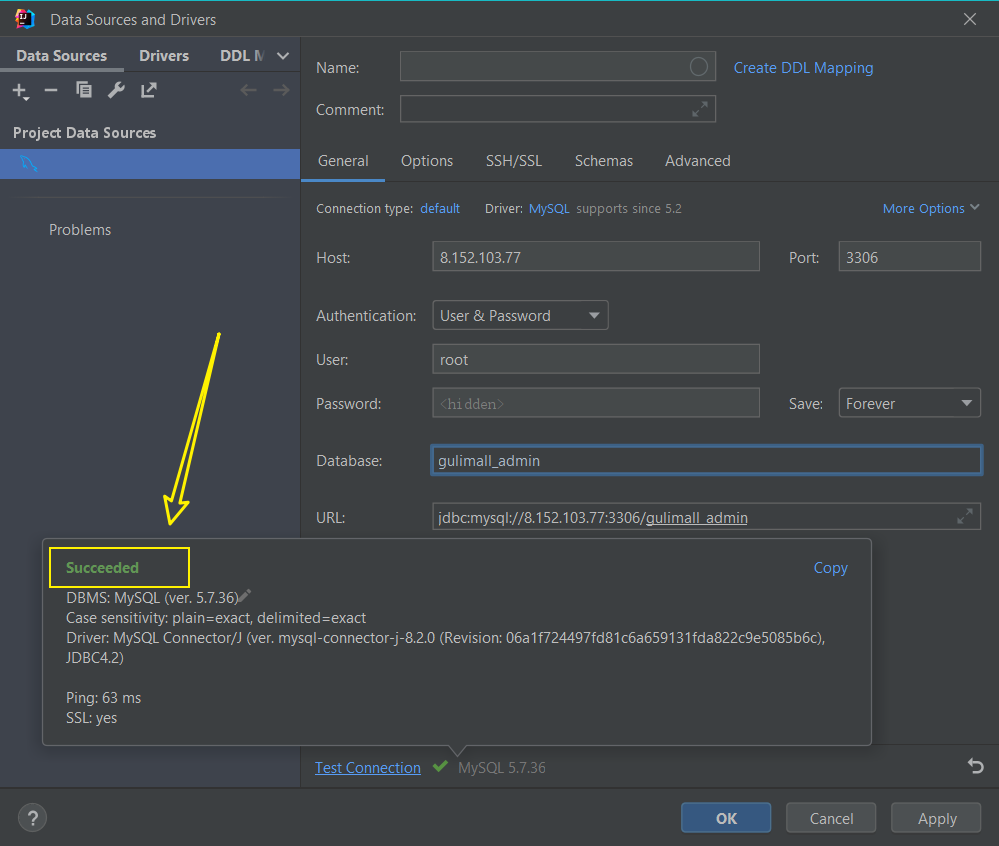Image resolution: width=999 pixels, height=846 pixels.
Task: Select the MySQL data source row
Action: (x=150, y=164)
